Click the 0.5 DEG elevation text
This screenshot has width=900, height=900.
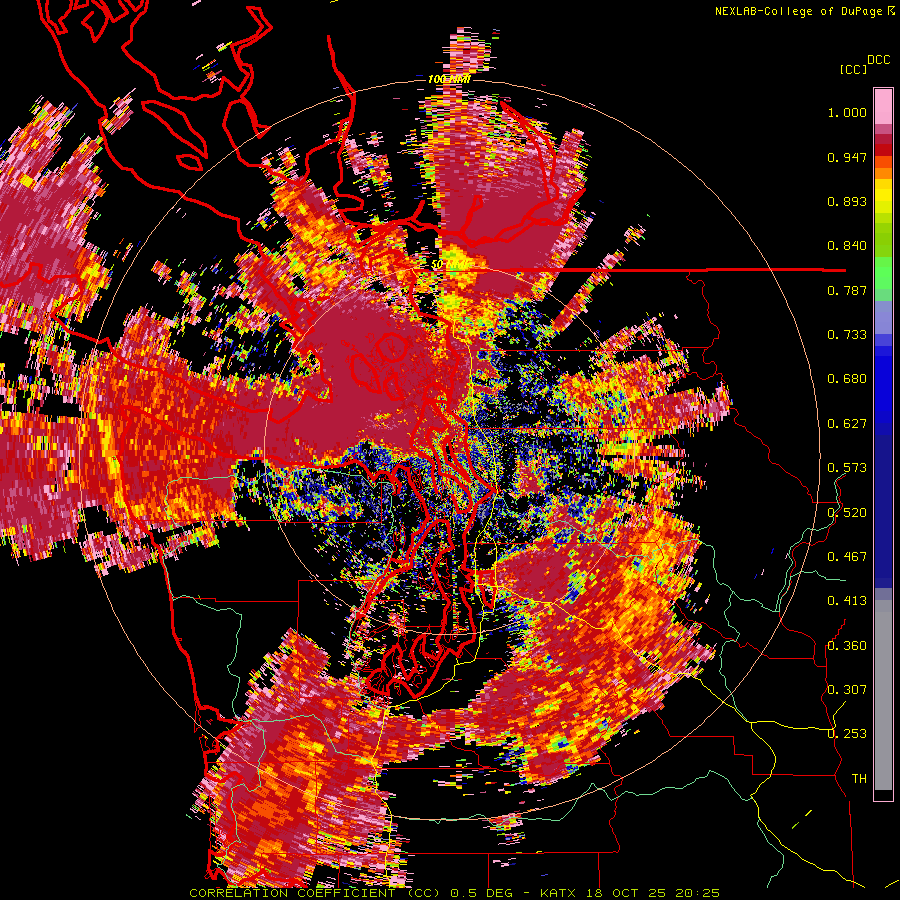click(481, 893)
